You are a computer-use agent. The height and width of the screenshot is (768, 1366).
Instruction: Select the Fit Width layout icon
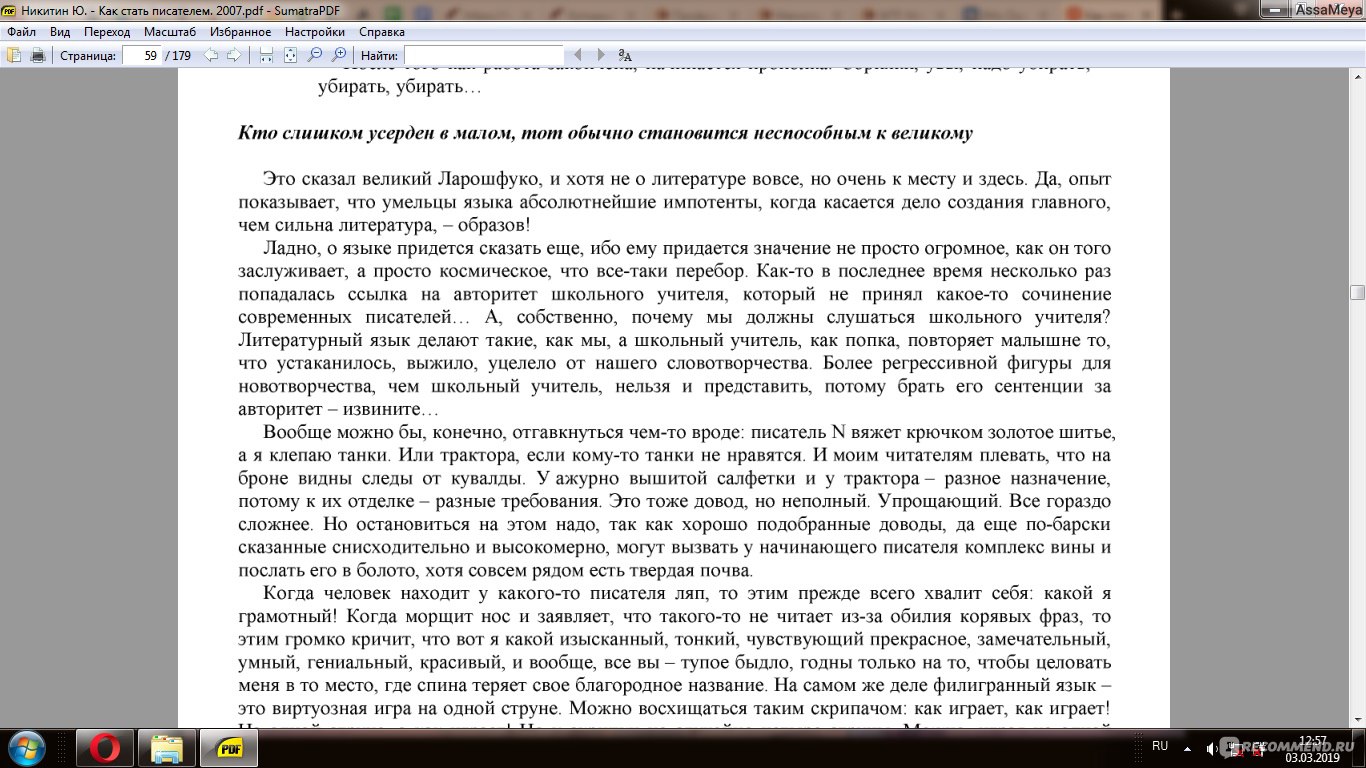tap(266, 55)
